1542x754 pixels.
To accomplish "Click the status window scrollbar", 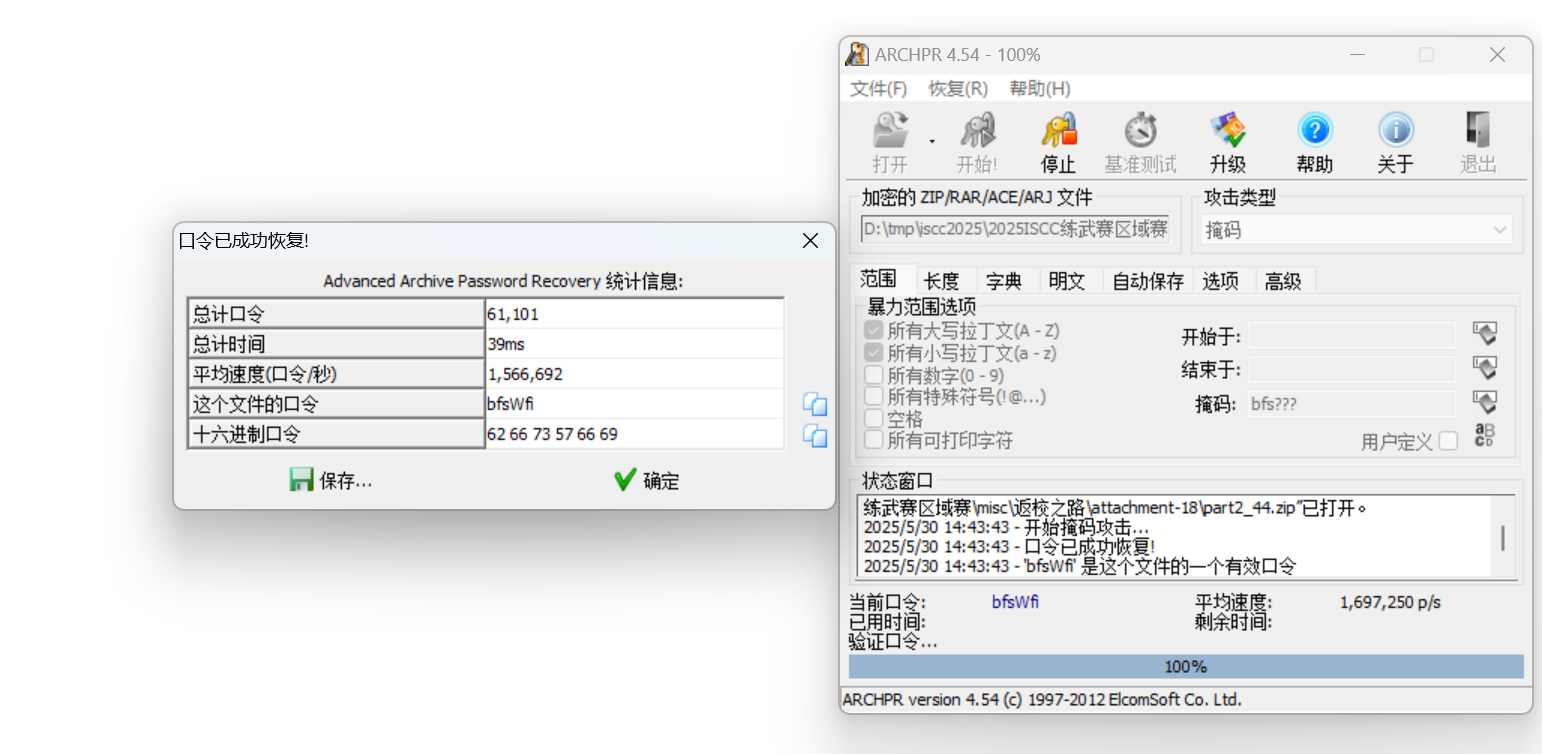I will click(1503, 538).
